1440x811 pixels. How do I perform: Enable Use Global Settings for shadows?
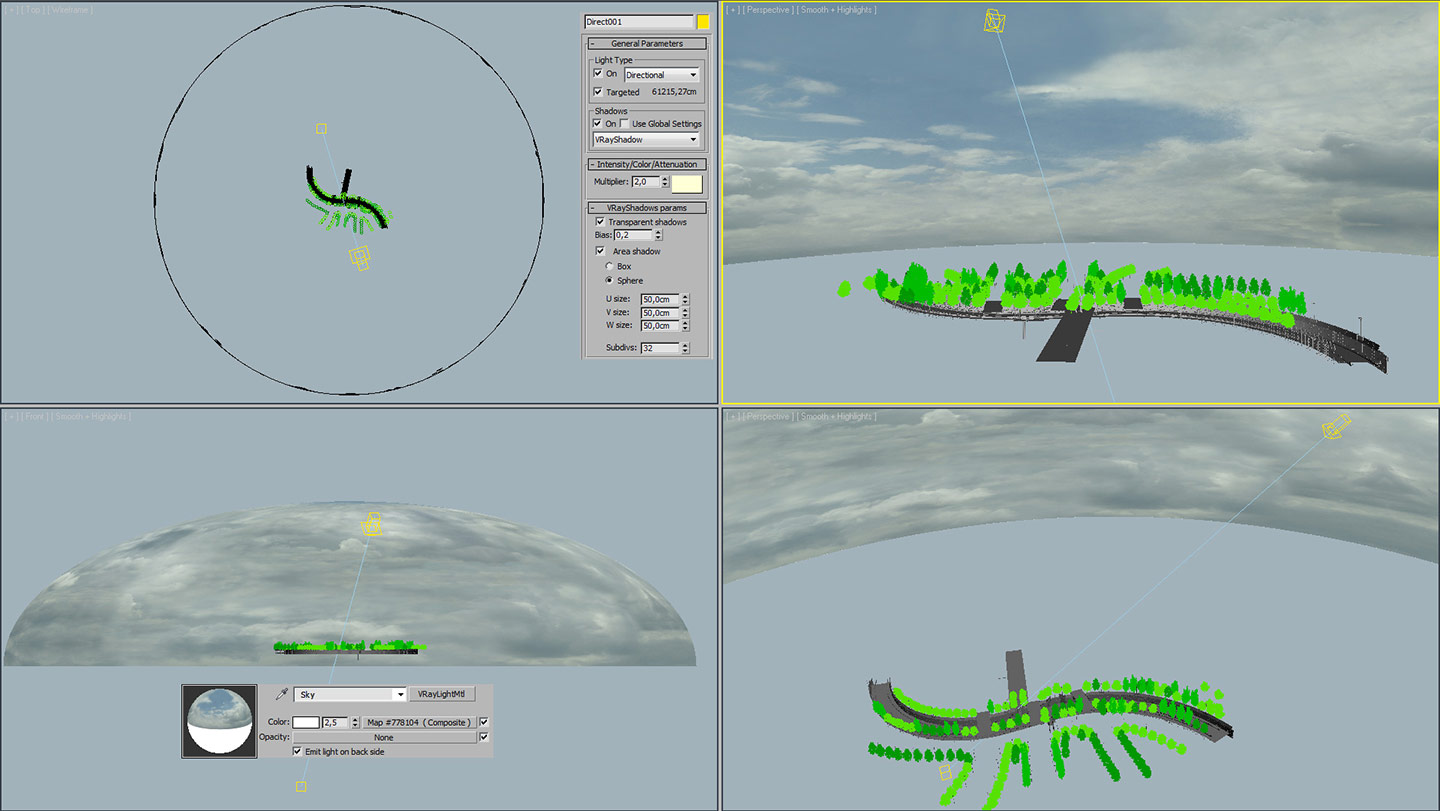coord(624,124)
